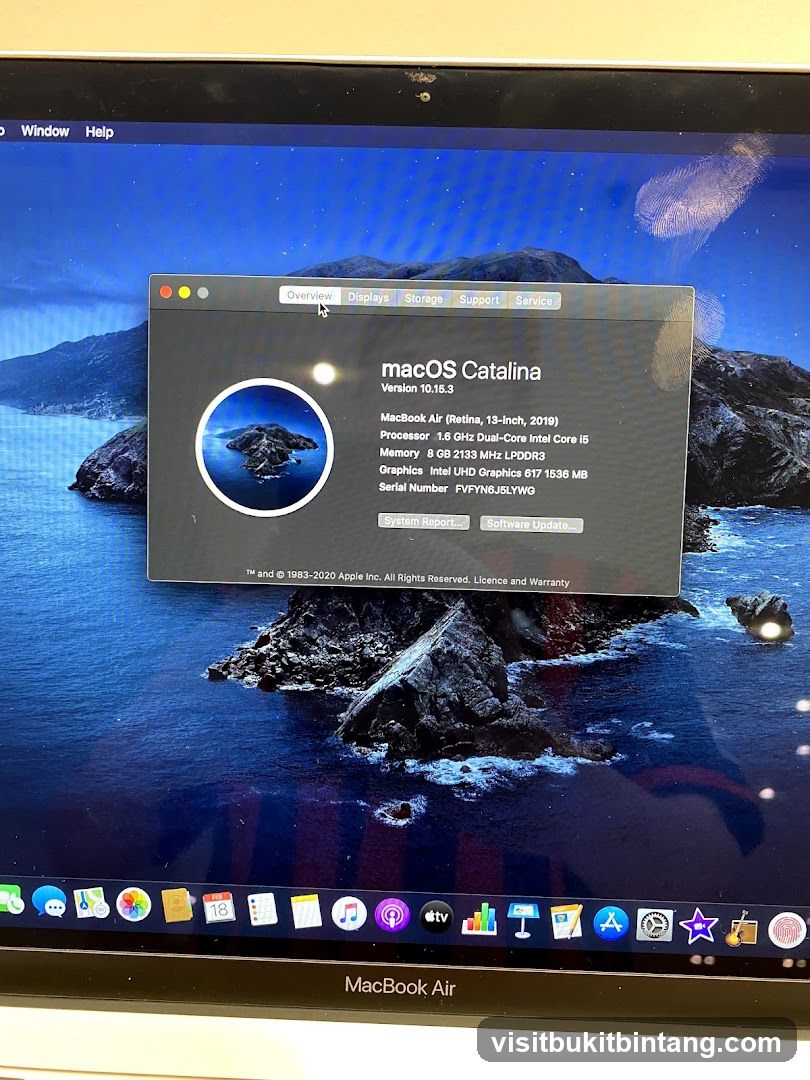This screenshot has width=810, height=1080.
Task: Launch iMovie from the dock
Action: pyautogui.click(x=698, y=926)
